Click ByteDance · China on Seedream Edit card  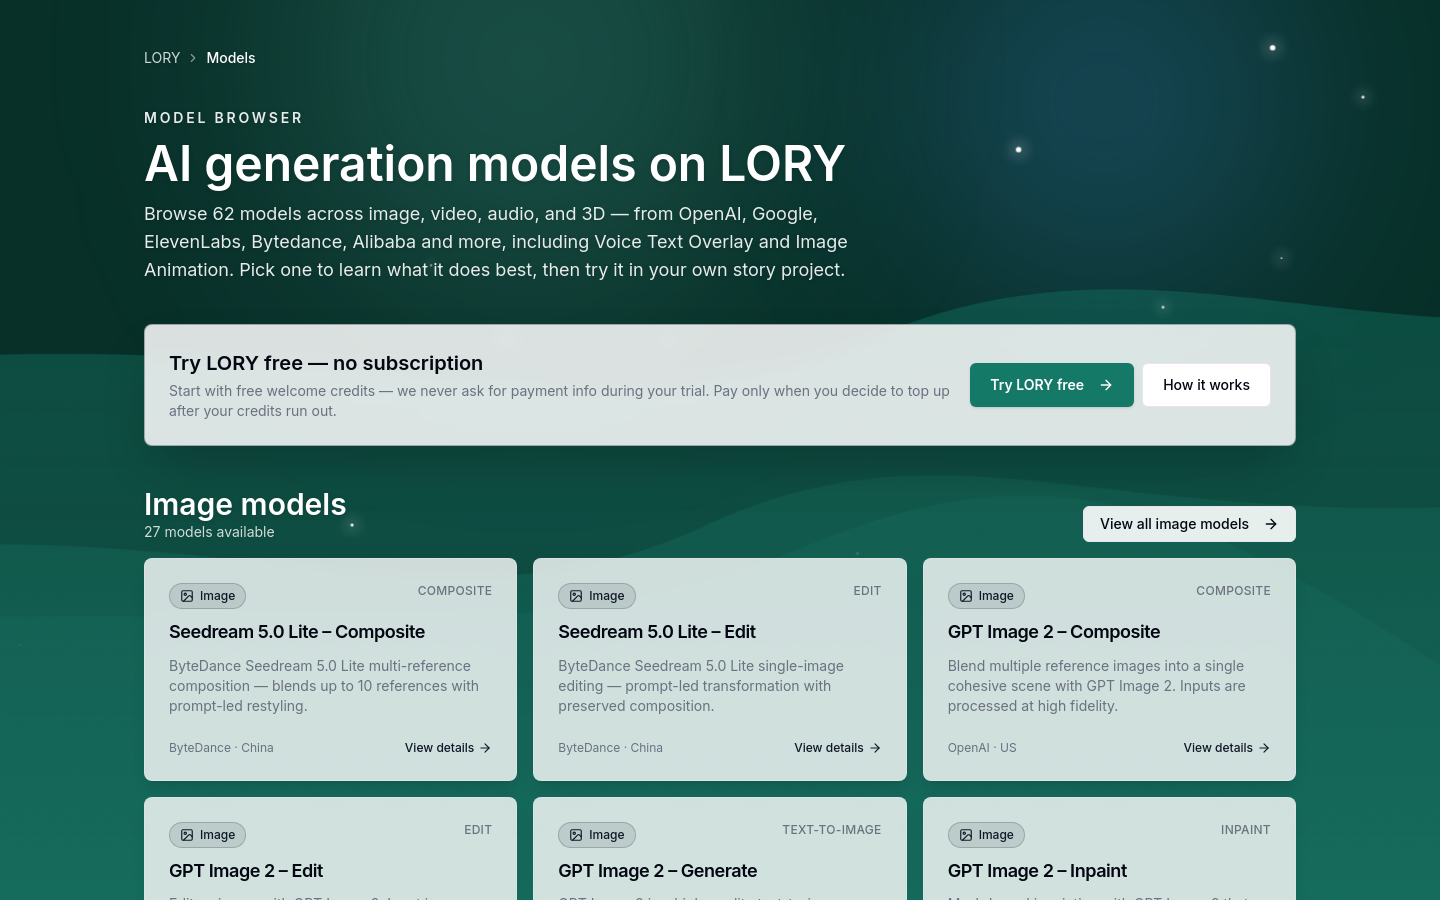[610, 748]
